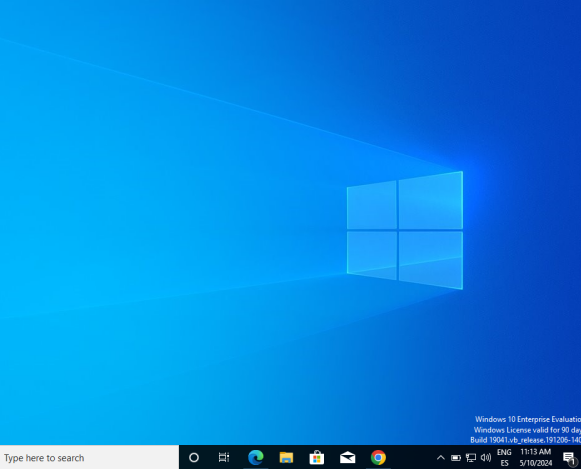The width and height of the screenshot is (581, 469).
Task: Click the Windows logo on the wallpaper
Action: tap(405, 230)
